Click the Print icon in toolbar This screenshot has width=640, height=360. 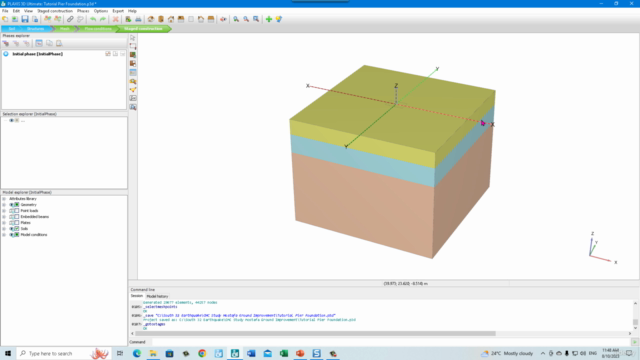[138, 19]
